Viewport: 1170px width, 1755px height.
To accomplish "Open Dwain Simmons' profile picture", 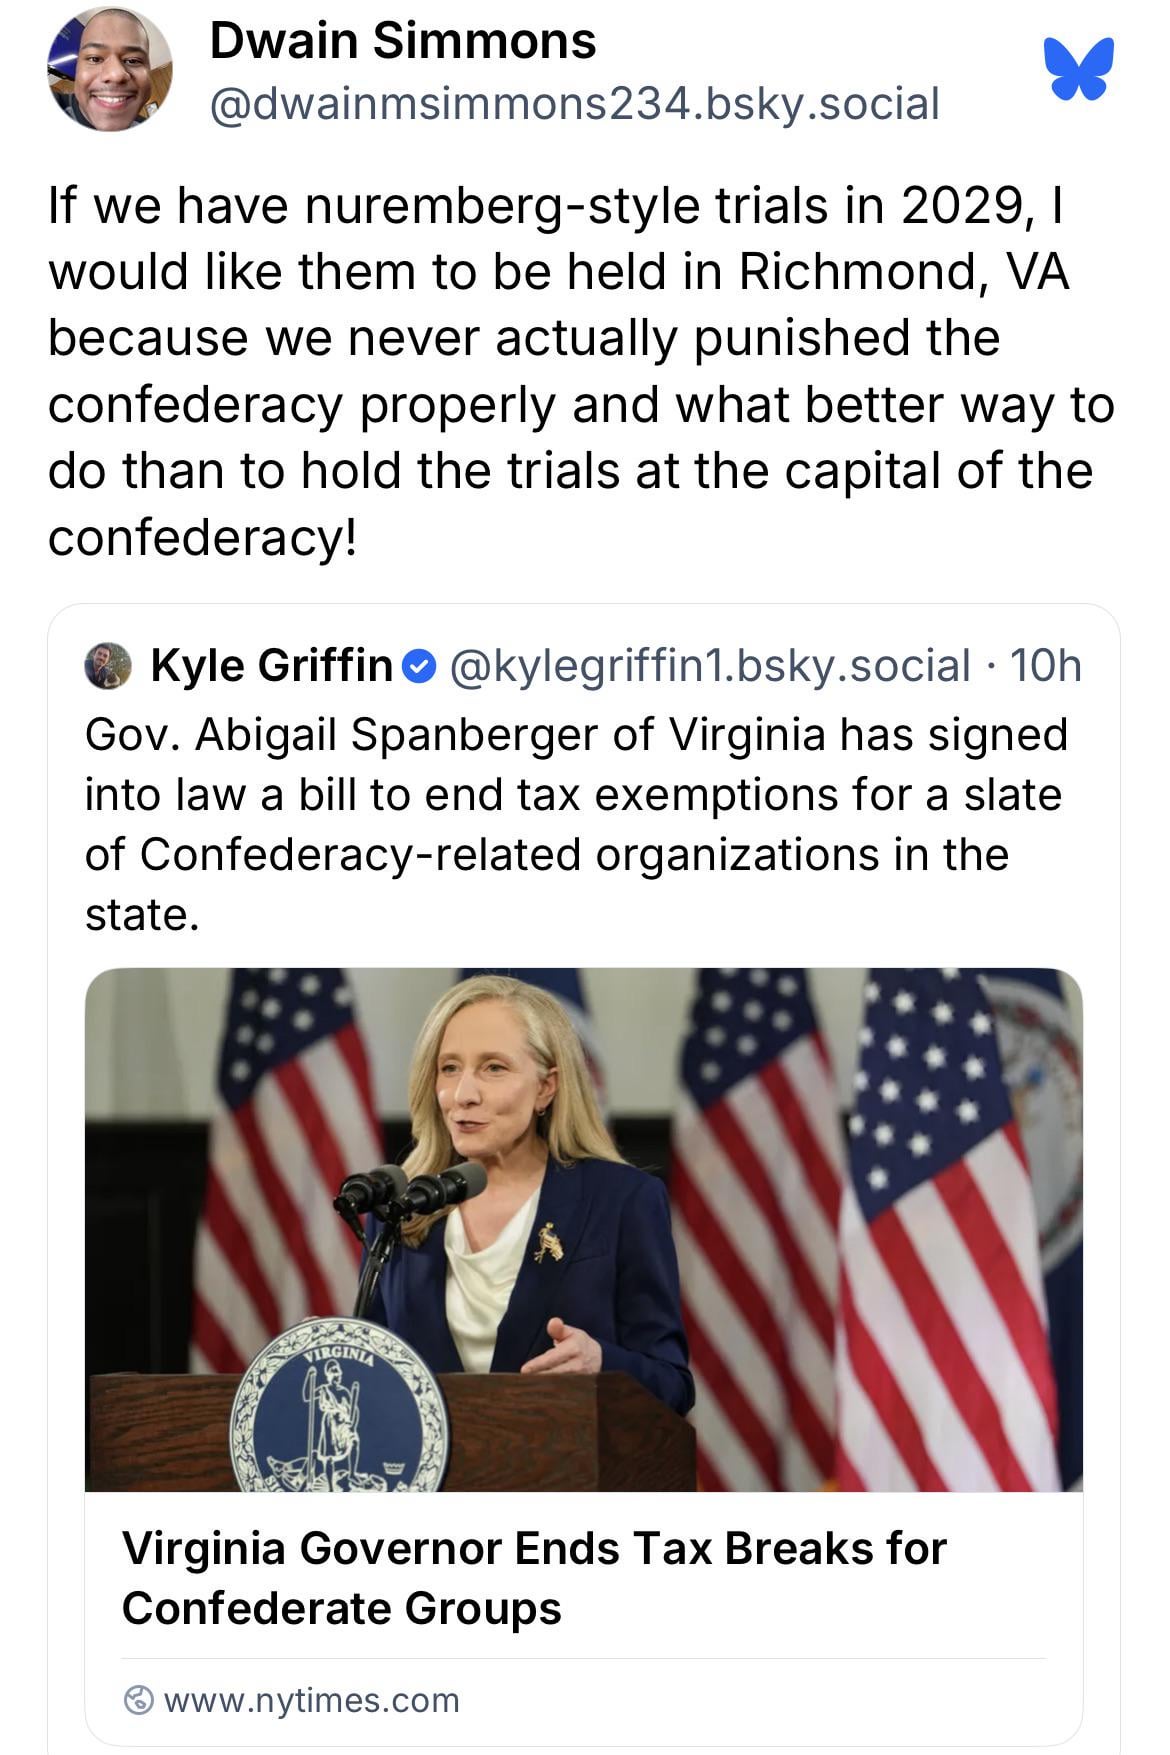I will click(109, 69).
